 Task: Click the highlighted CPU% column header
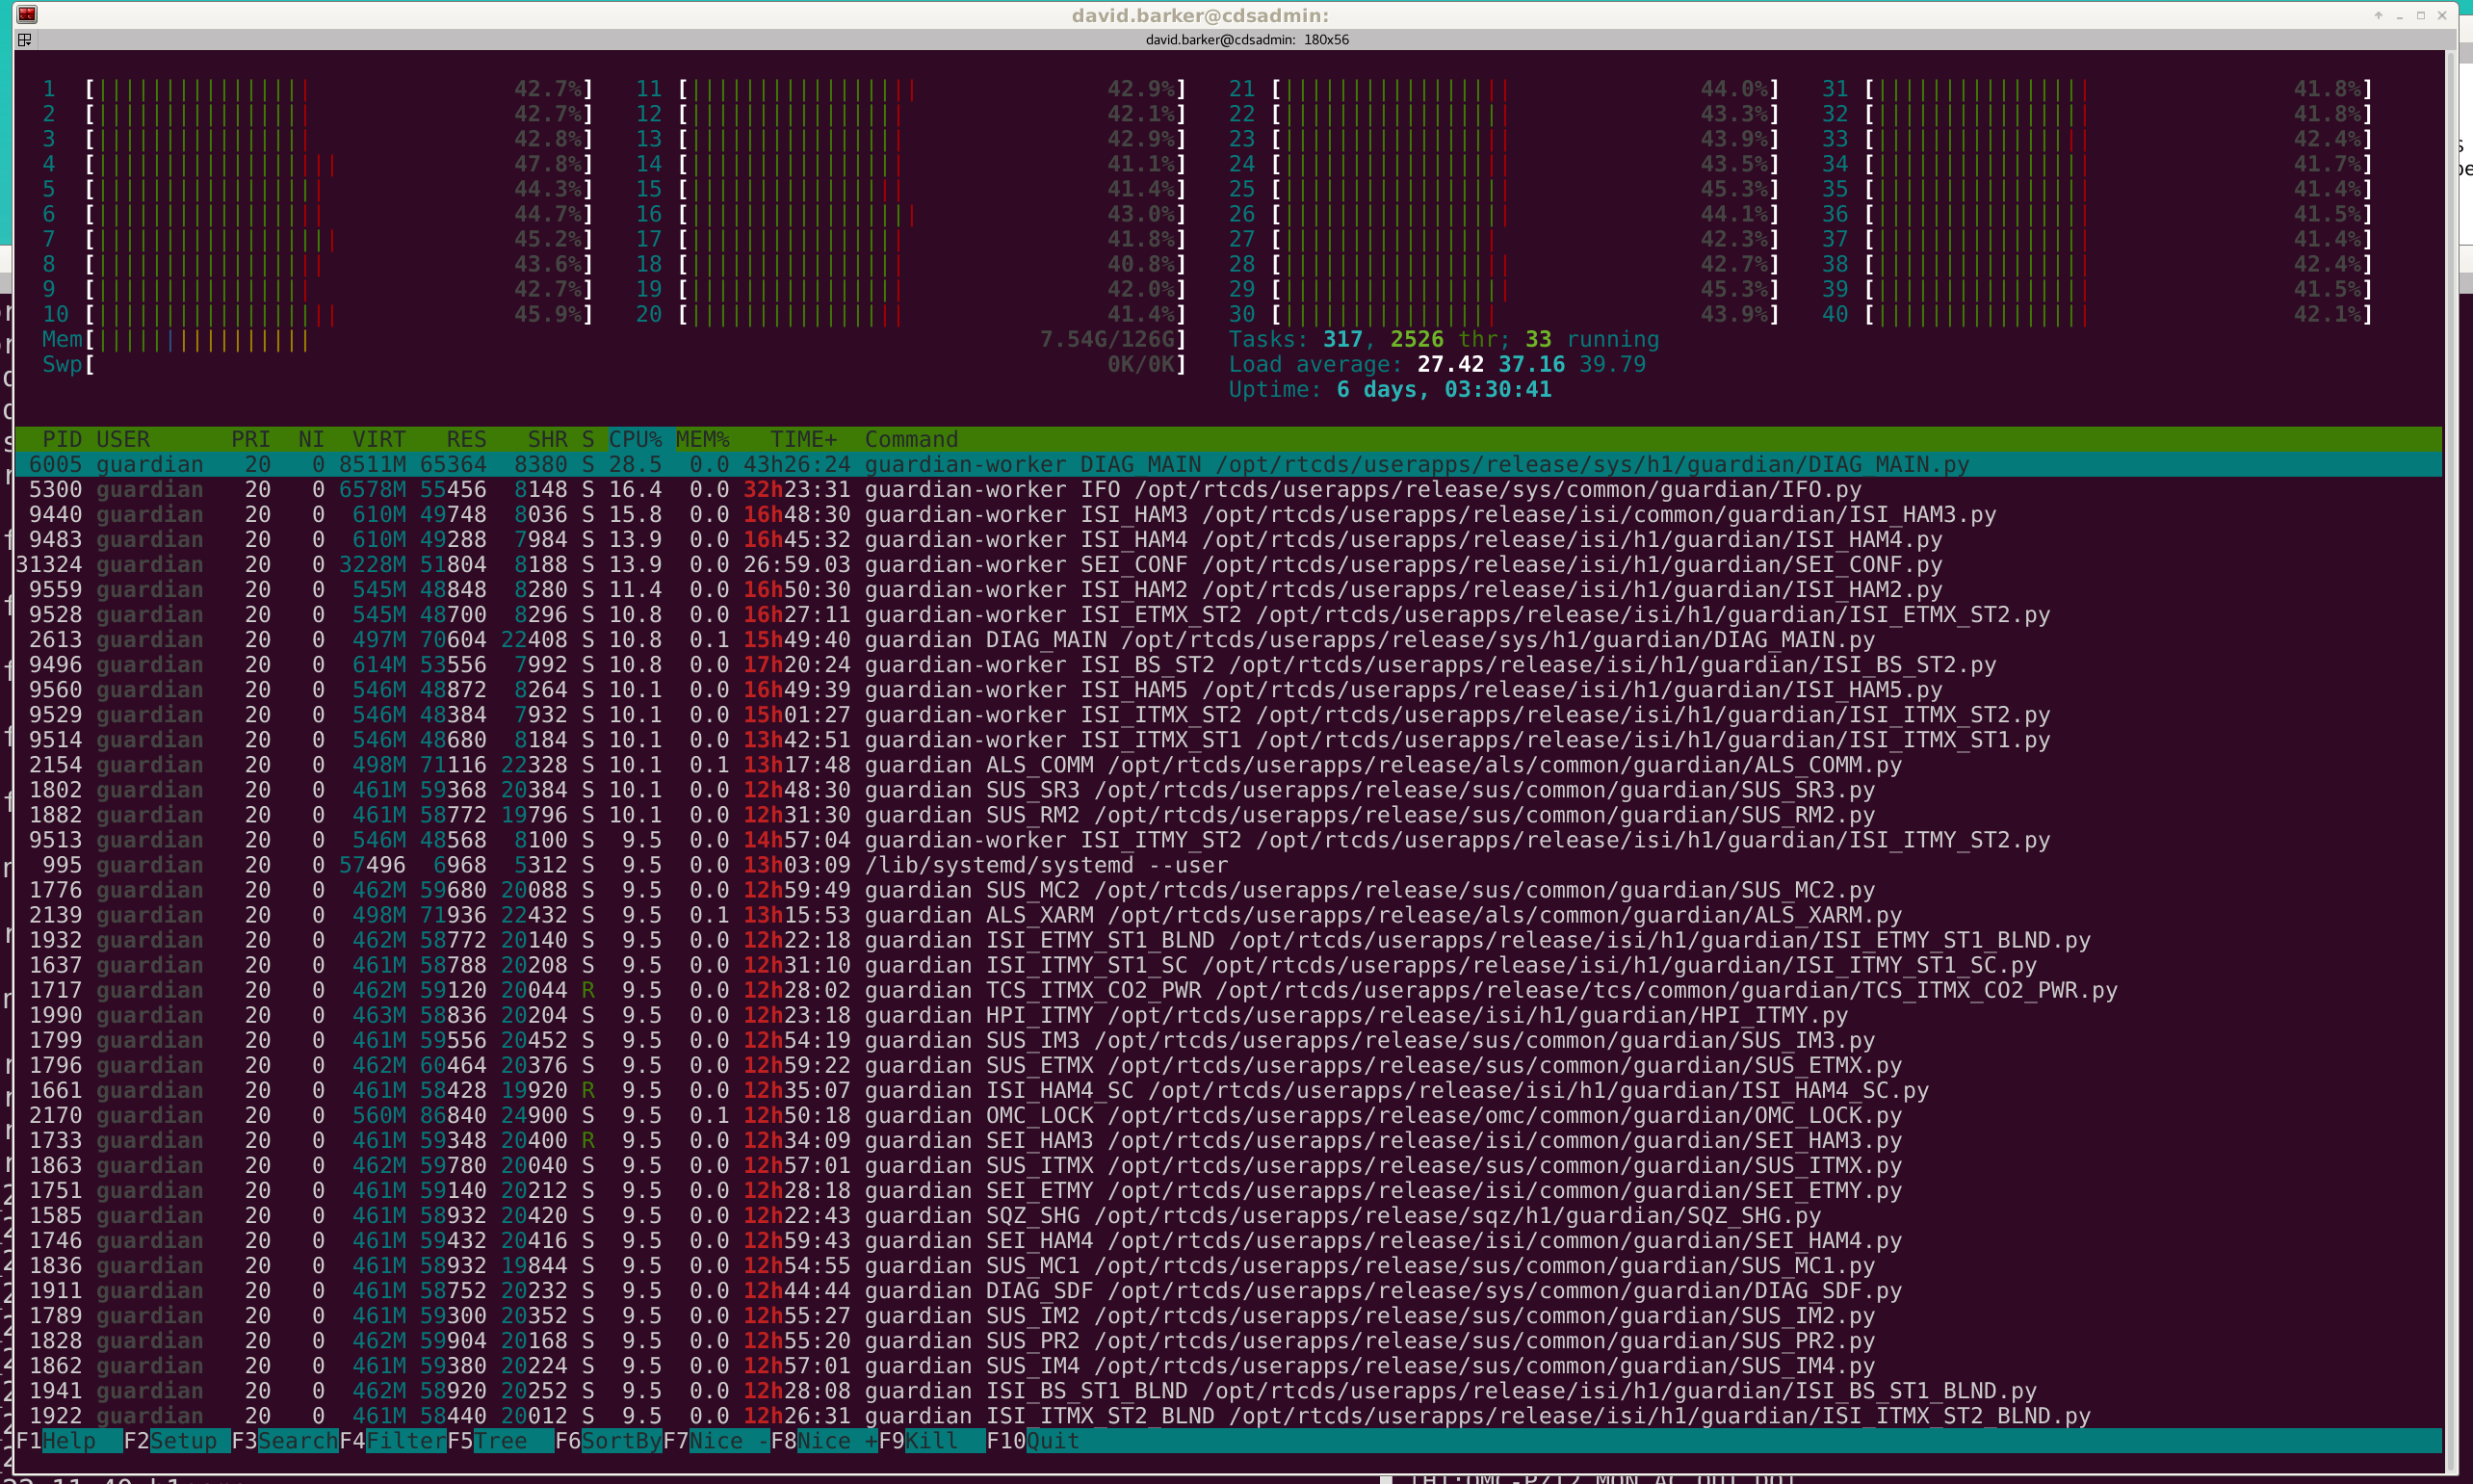click(636, 439)
